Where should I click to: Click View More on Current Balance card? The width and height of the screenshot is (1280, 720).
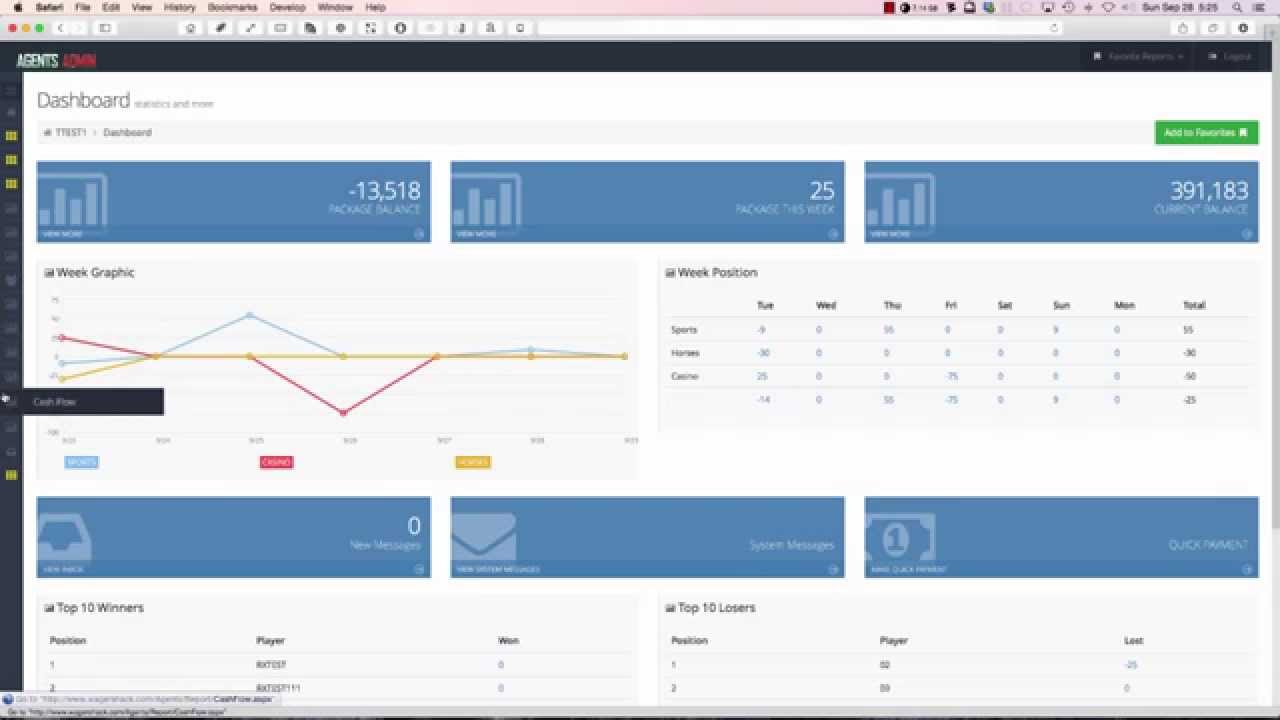click(x=890, y=234)
